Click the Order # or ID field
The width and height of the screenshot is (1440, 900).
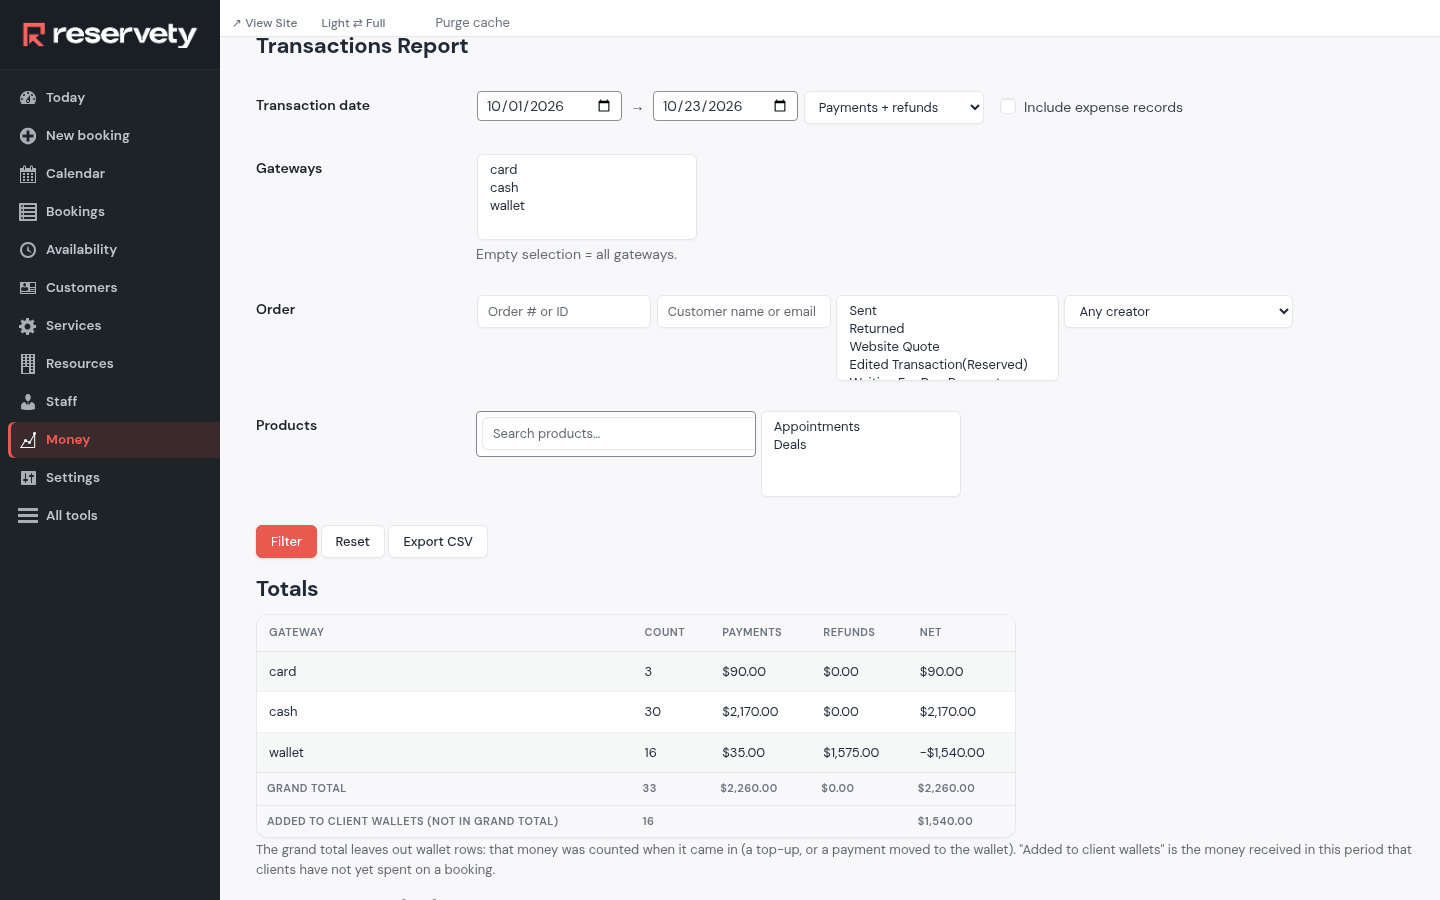pyautogui.click(x=564, y=311)
